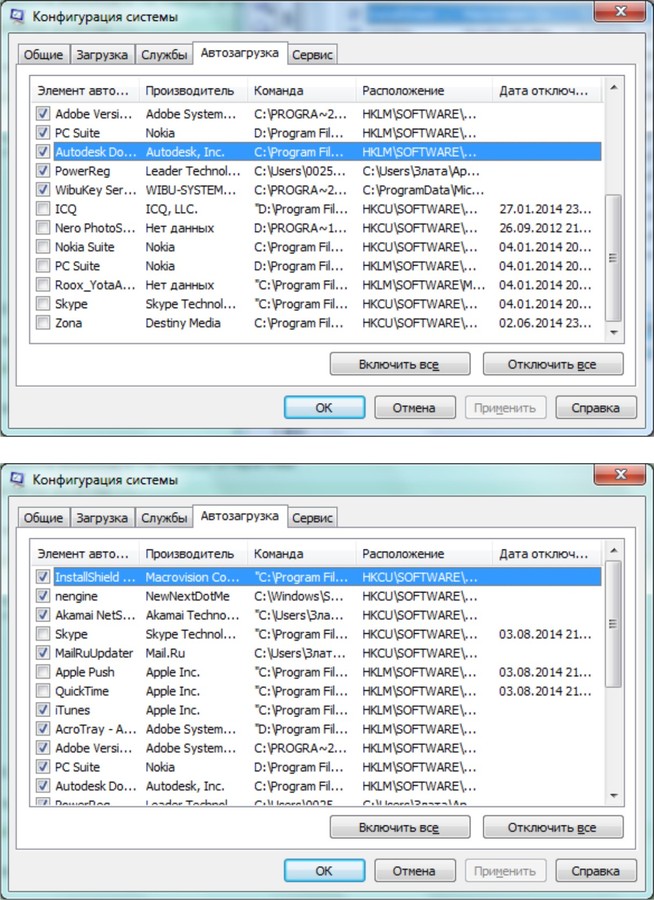
Task: Enable the Zona startup checkbox
Action: click(x=43, y=322)
